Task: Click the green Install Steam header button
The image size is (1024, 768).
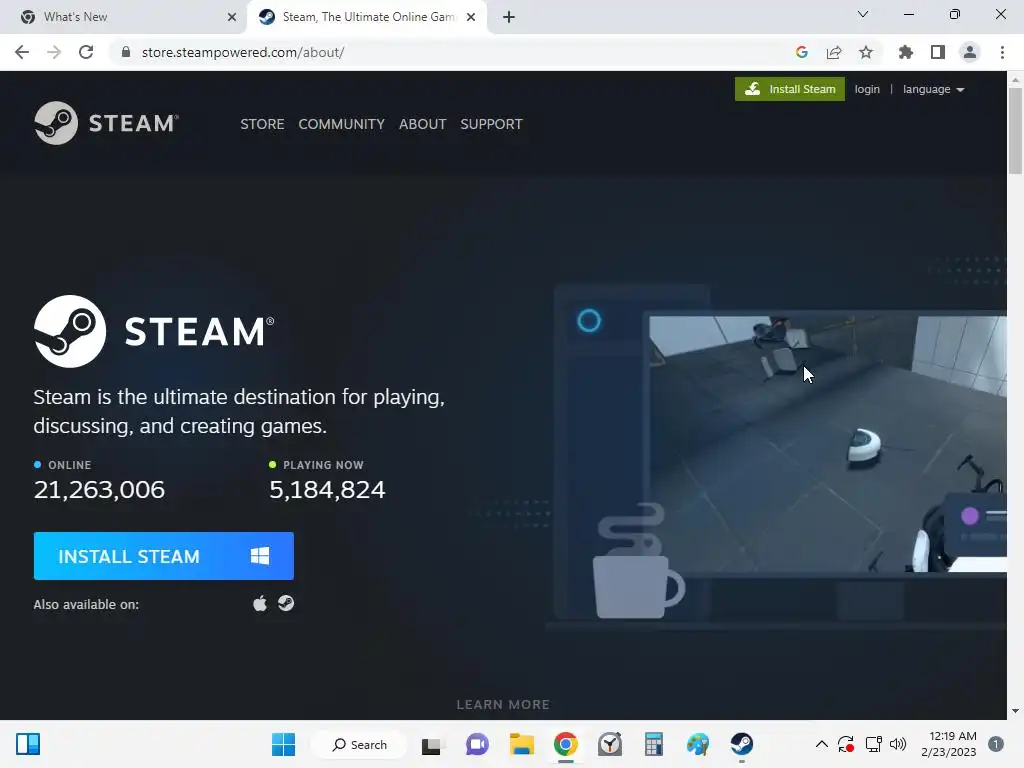Action: tap(790, 89)
